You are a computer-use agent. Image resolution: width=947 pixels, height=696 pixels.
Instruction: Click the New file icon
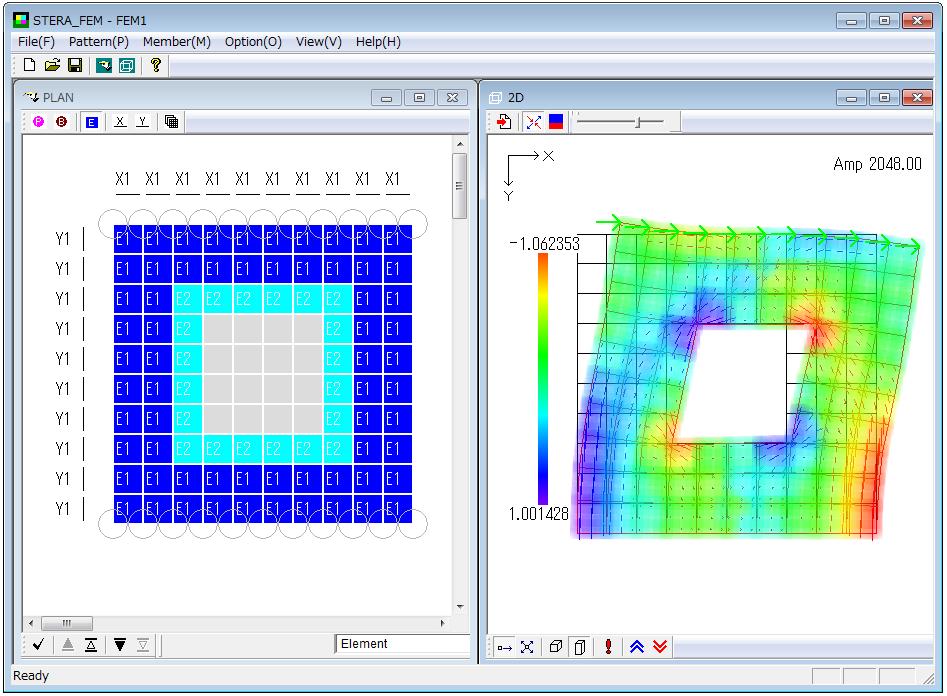click(x=29, y=65)
